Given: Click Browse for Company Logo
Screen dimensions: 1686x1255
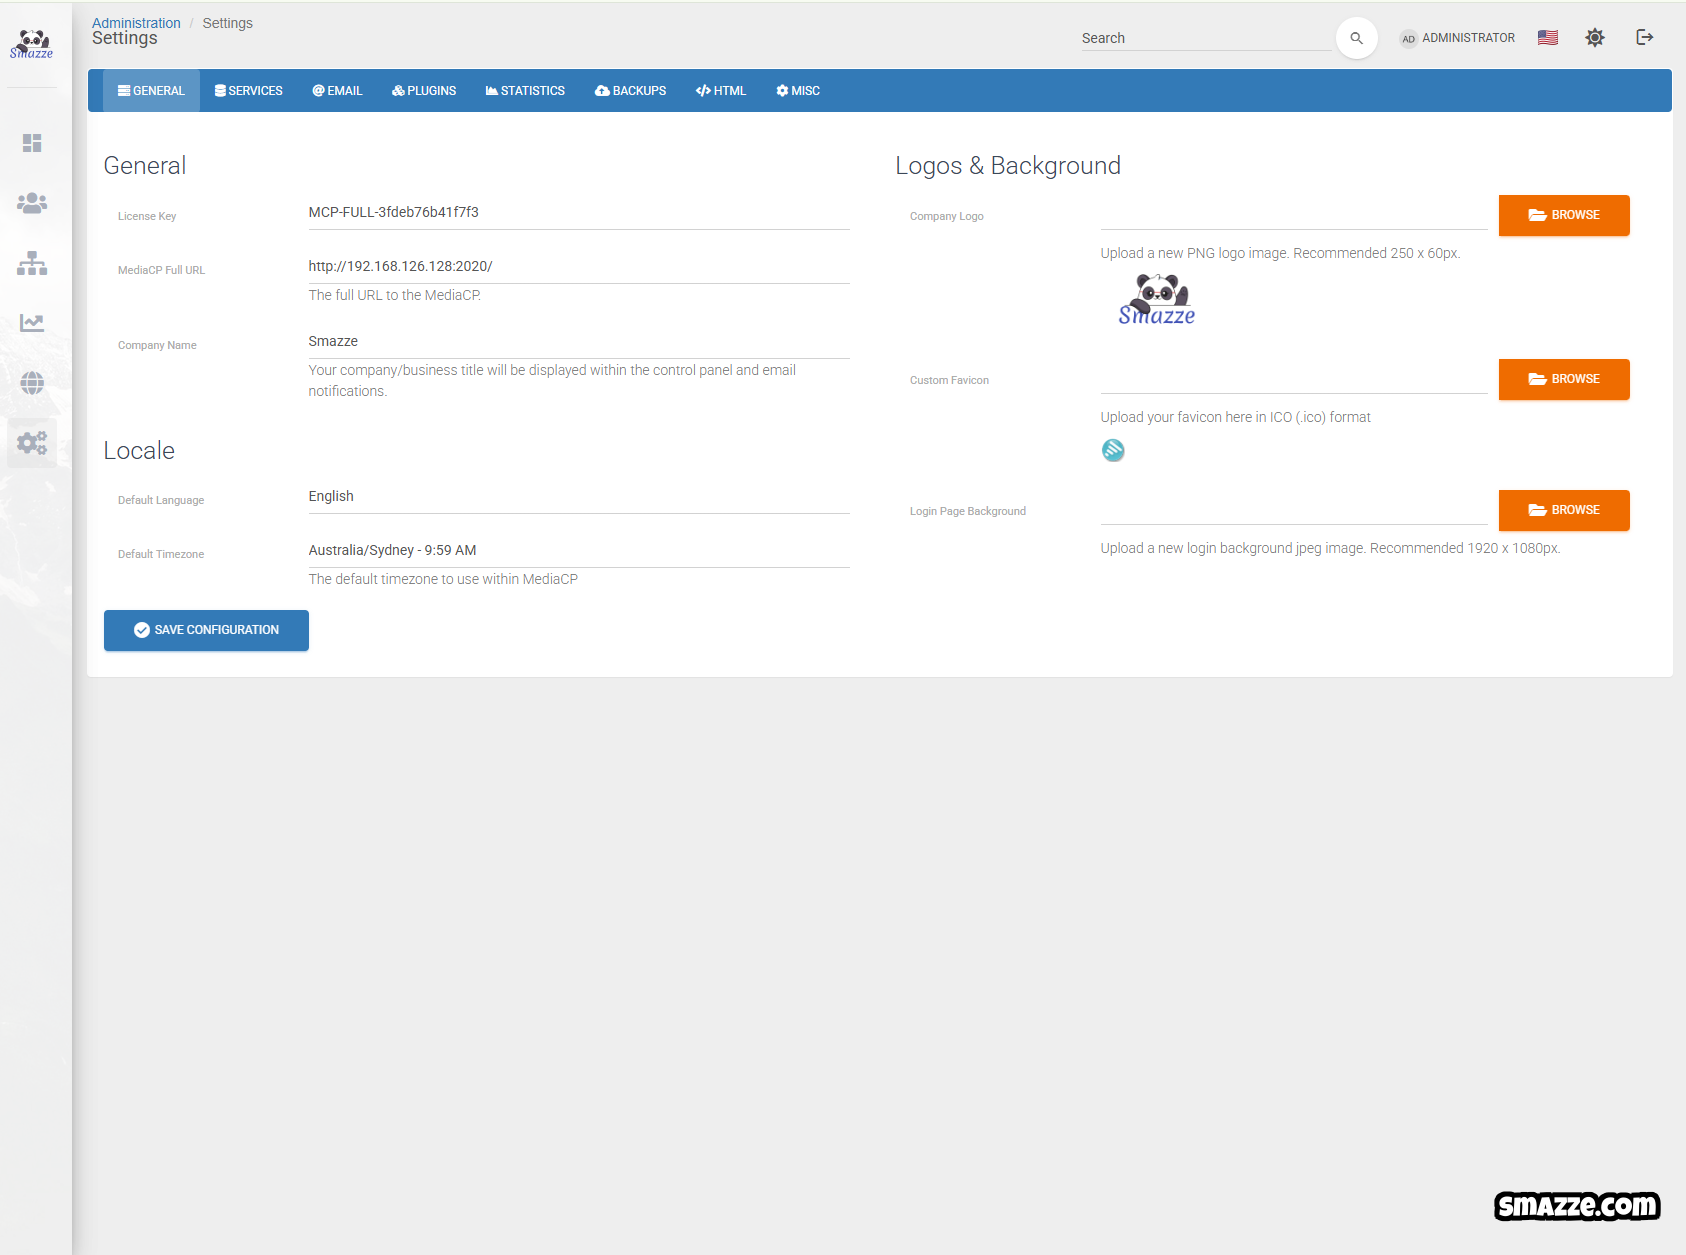Looking at the screenshot, I should tap(1563, 215).
